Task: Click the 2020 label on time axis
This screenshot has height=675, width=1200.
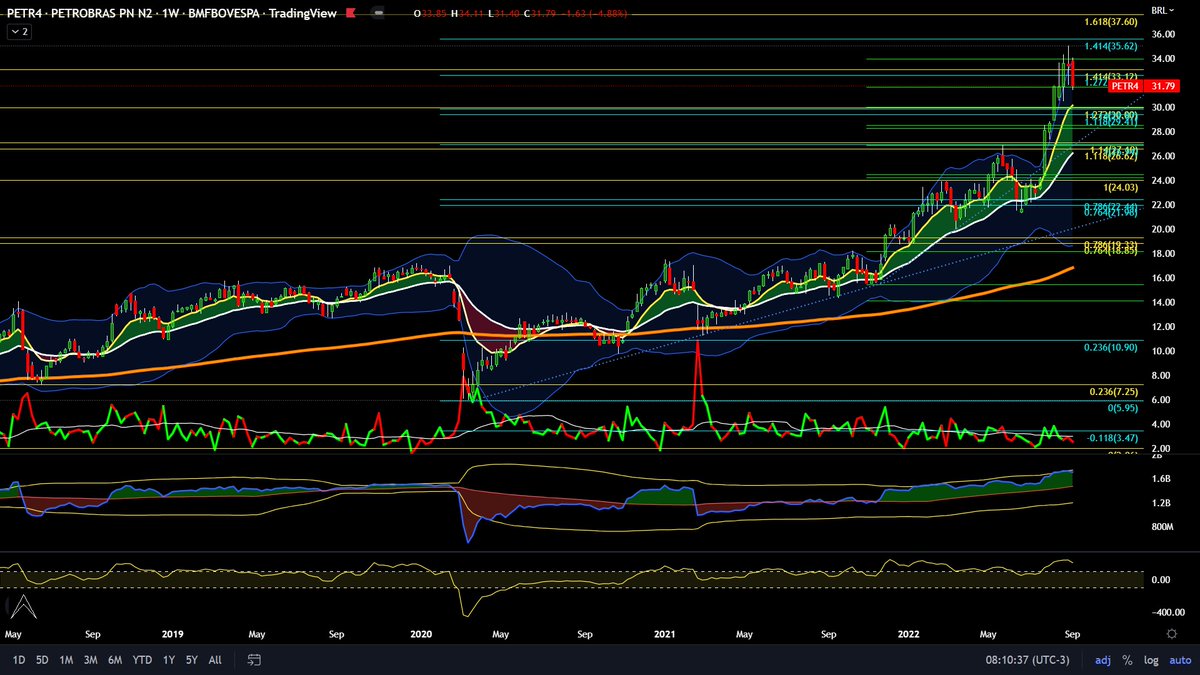Action: pyautogui.click(x=422, y=634)
